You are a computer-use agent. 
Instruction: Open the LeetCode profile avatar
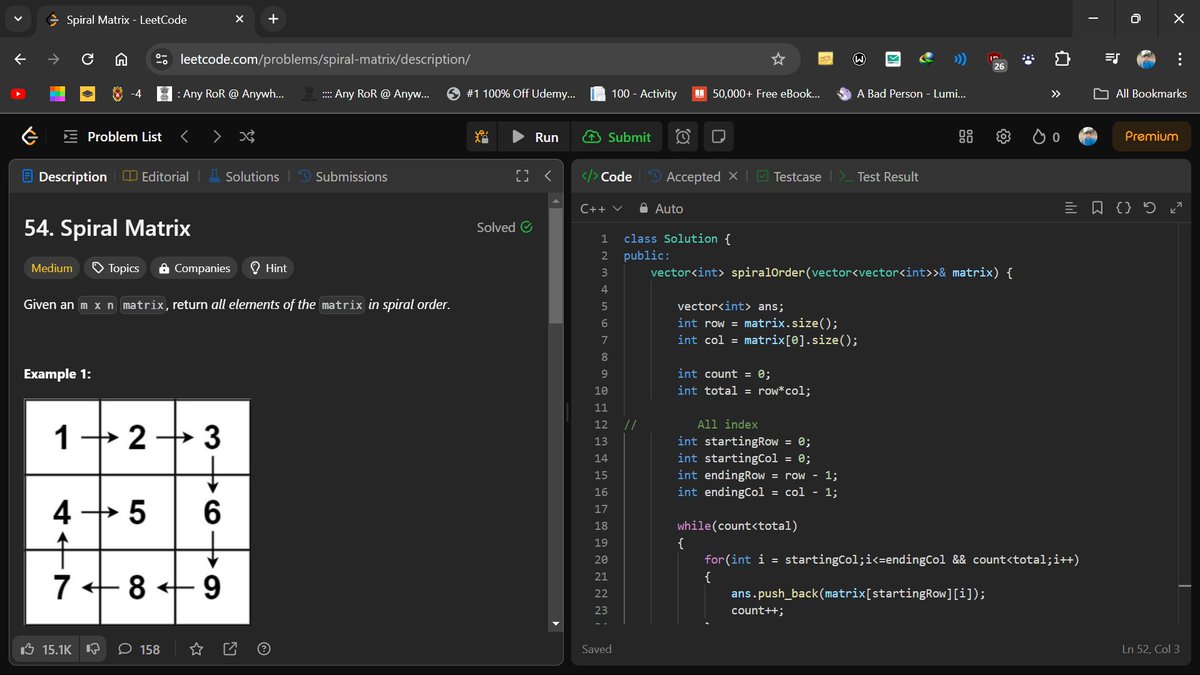point(1089,136)
